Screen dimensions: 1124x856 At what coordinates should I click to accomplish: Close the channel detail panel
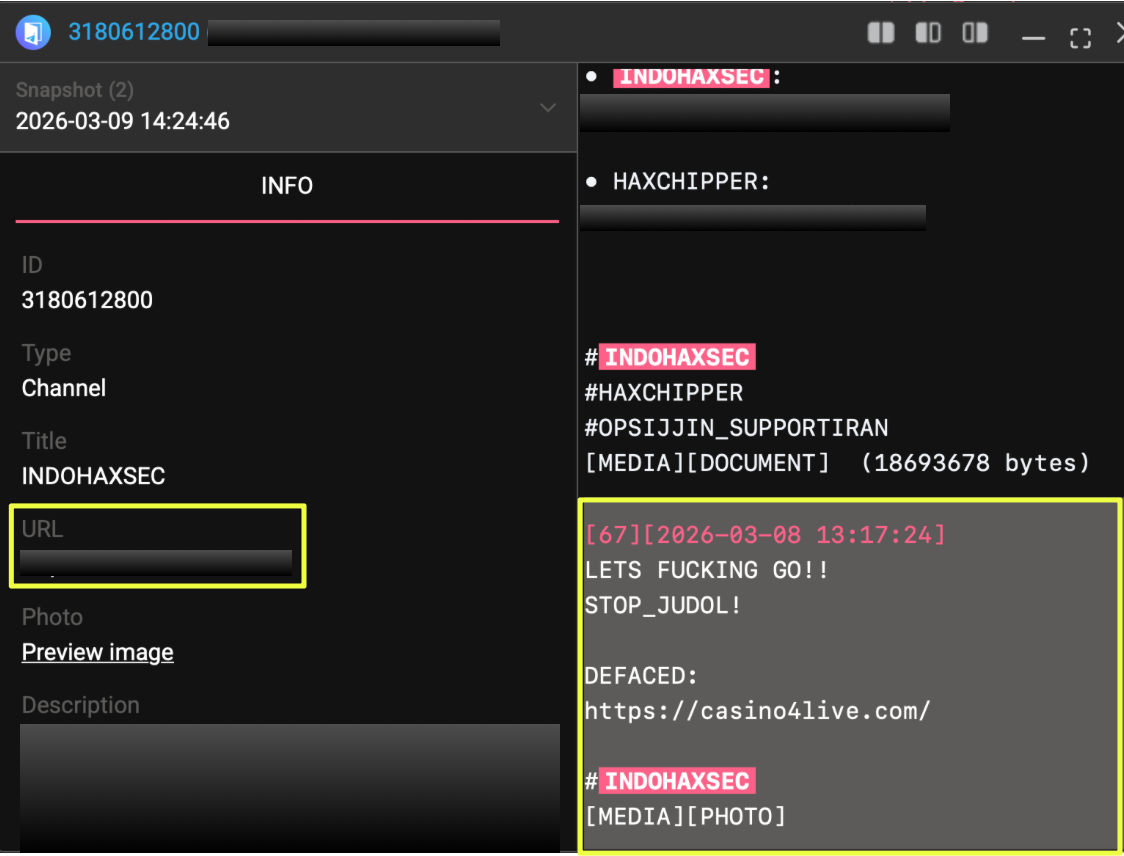[1119, 34]
